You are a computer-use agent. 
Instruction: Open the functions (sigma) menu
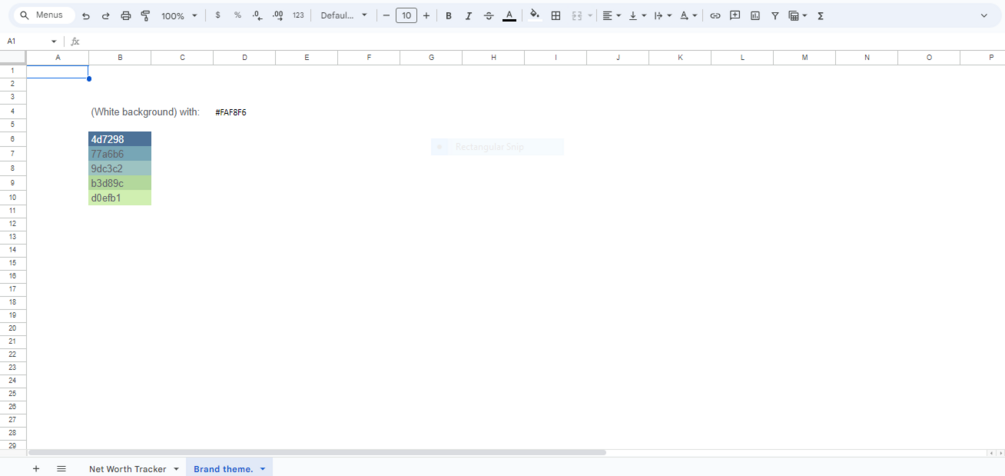(820, 16)
